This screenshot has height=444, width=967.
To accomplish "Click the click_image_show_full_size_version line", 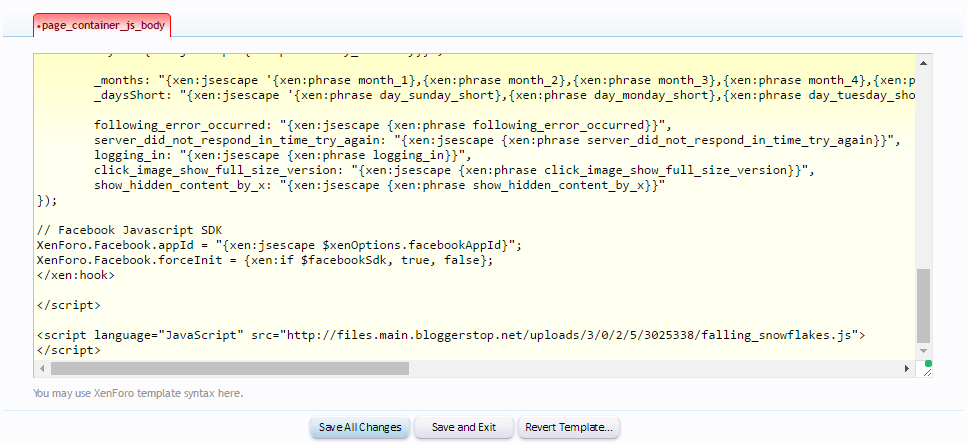I will [x=455, y=170].
